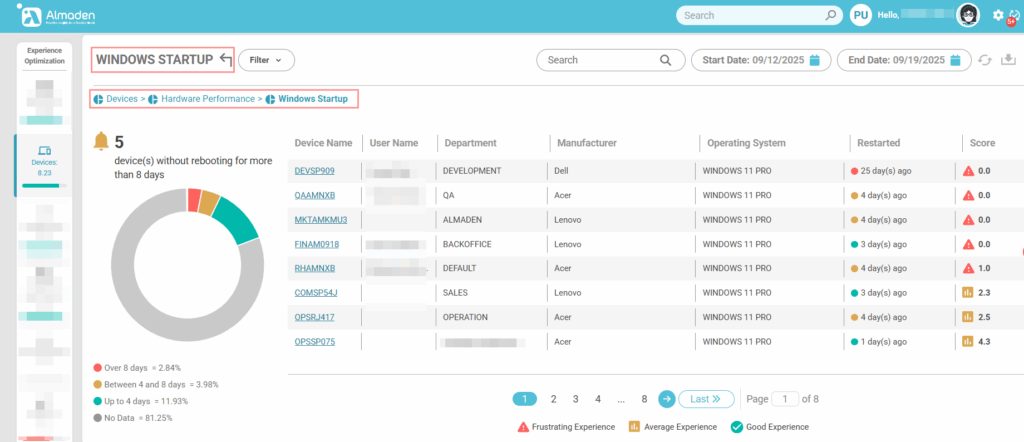Click the user avatar in header

[968, 15]
